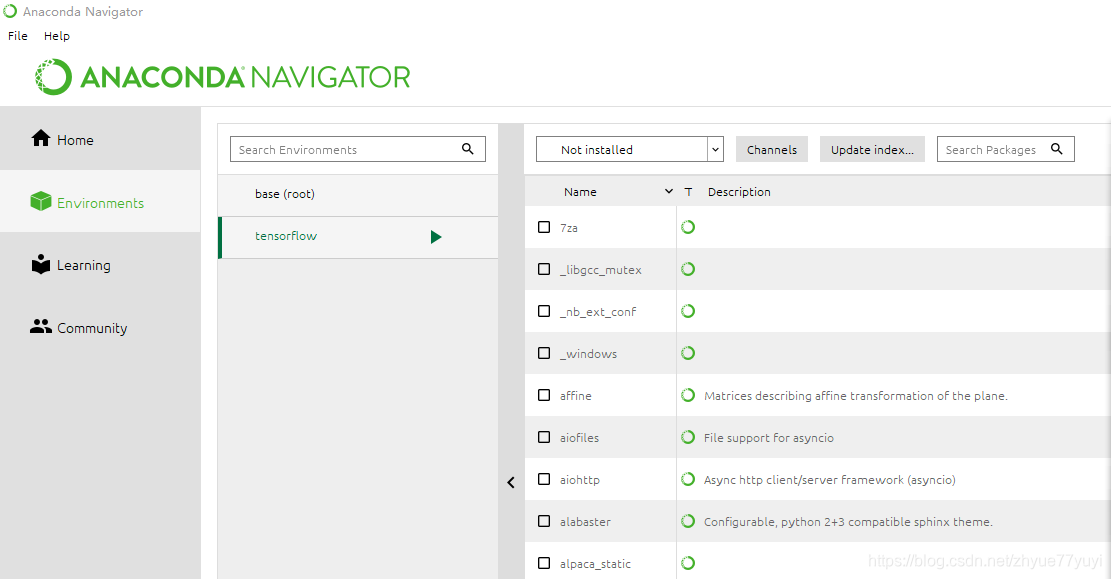1111x579 pixels.
Task: Click the Name column sort arrow
Action: pyautogui.click(x=668, y=191)
